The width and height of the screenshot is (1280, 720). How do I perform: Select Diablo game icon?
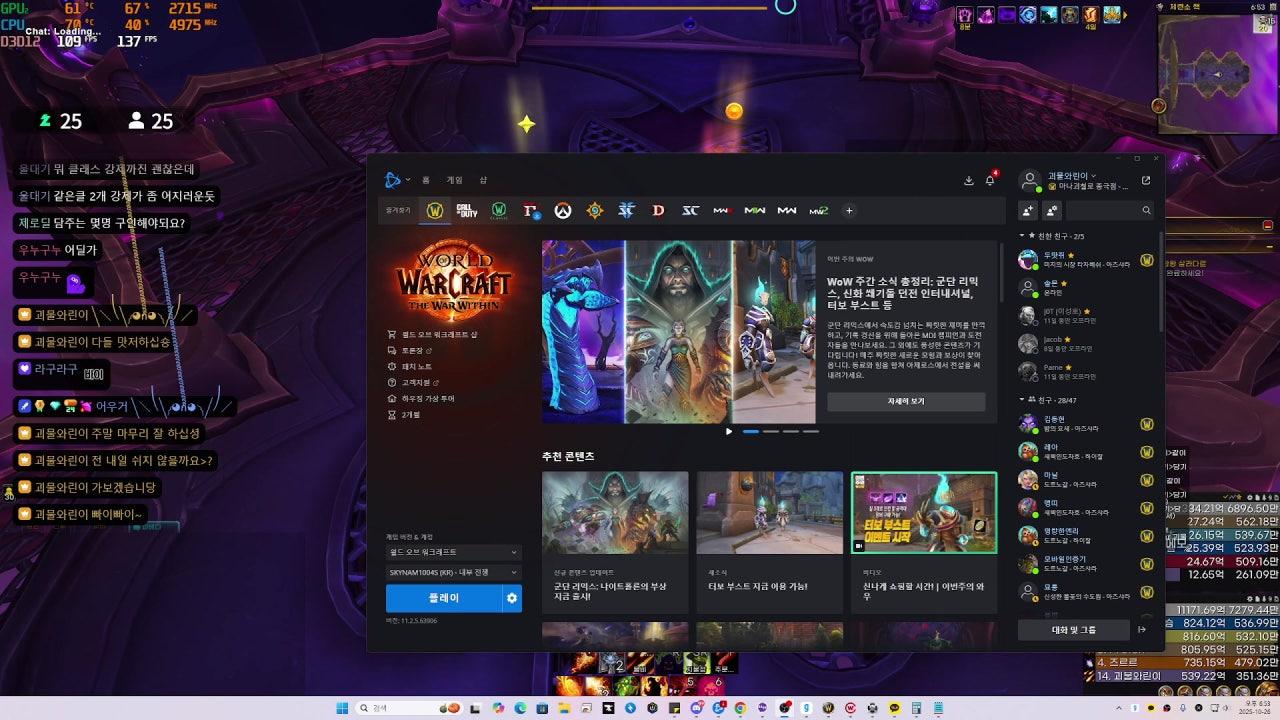[x=658, y=211]
